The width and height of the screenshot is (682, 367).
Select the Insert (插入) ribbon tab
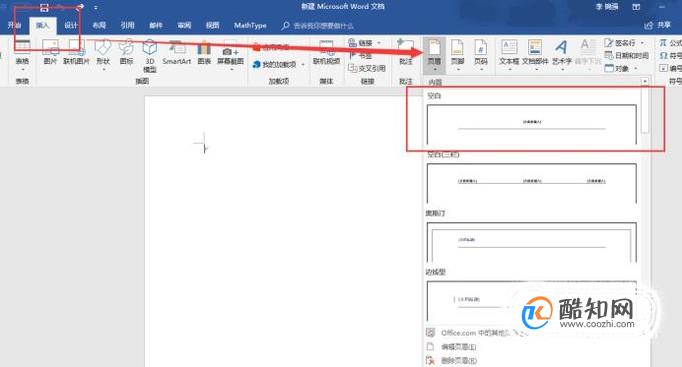43,26
